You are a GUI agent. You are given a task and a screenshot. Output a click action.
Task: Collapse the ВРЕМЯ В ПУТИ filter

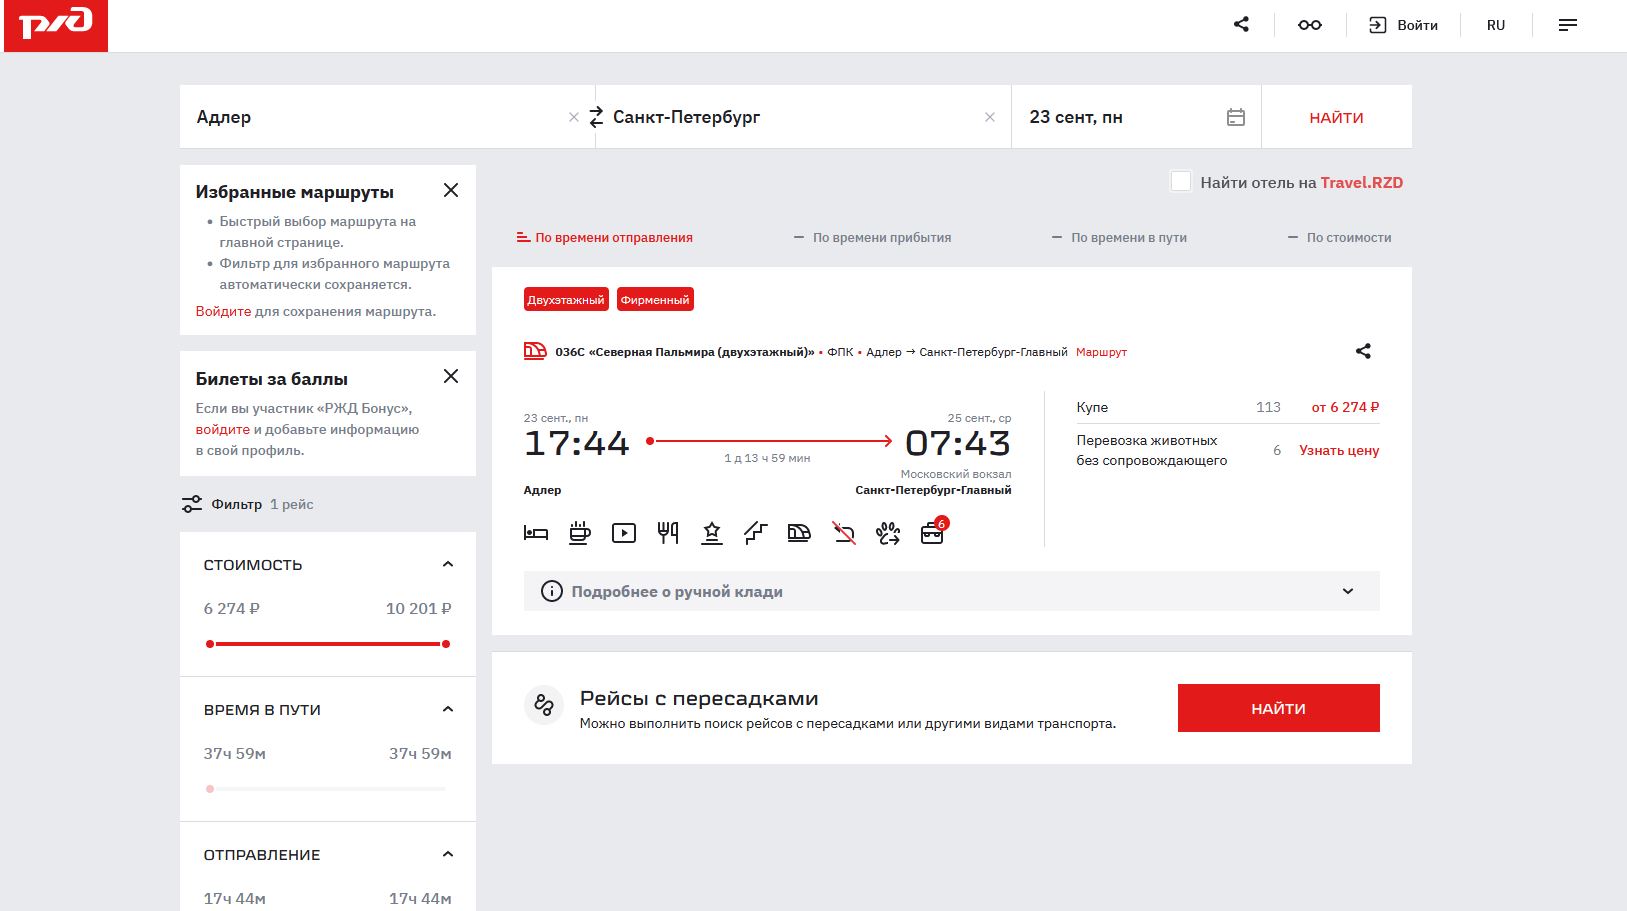(x=447, y=710)
